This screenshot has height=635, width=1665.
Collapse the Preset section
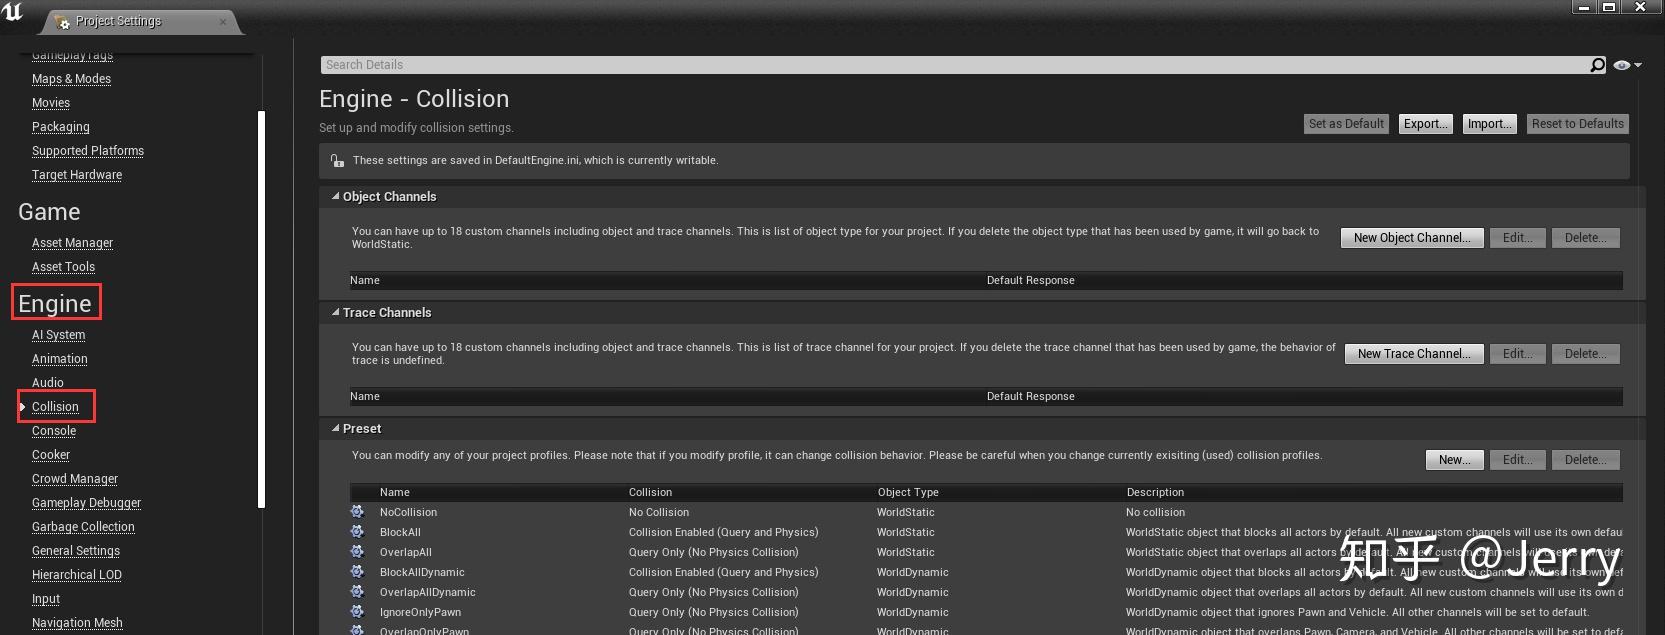[336, 429]
